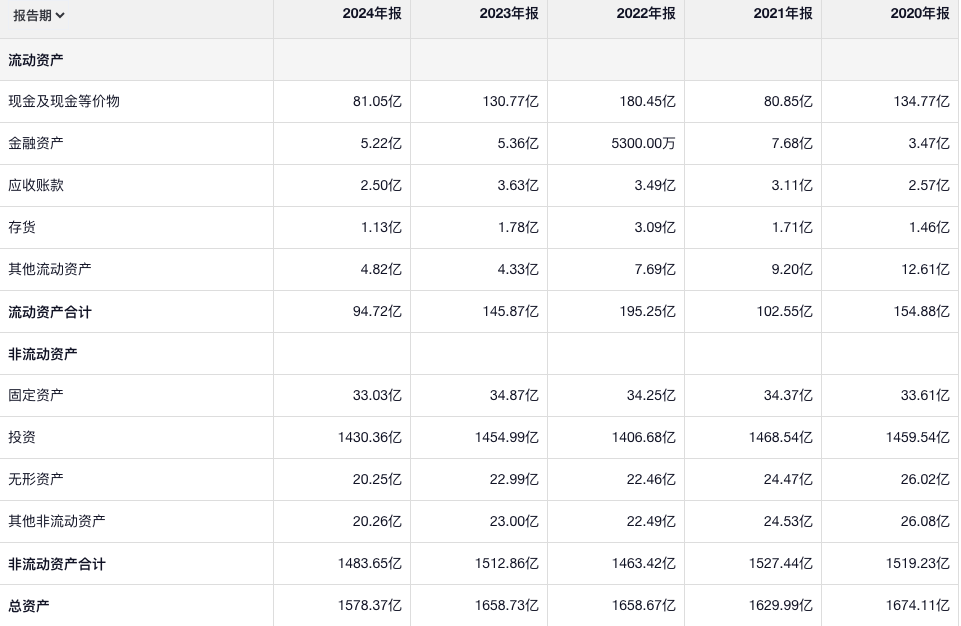Click the 5300.00万 financial assets cell
961x626 pixels.
tap(643, 143)
